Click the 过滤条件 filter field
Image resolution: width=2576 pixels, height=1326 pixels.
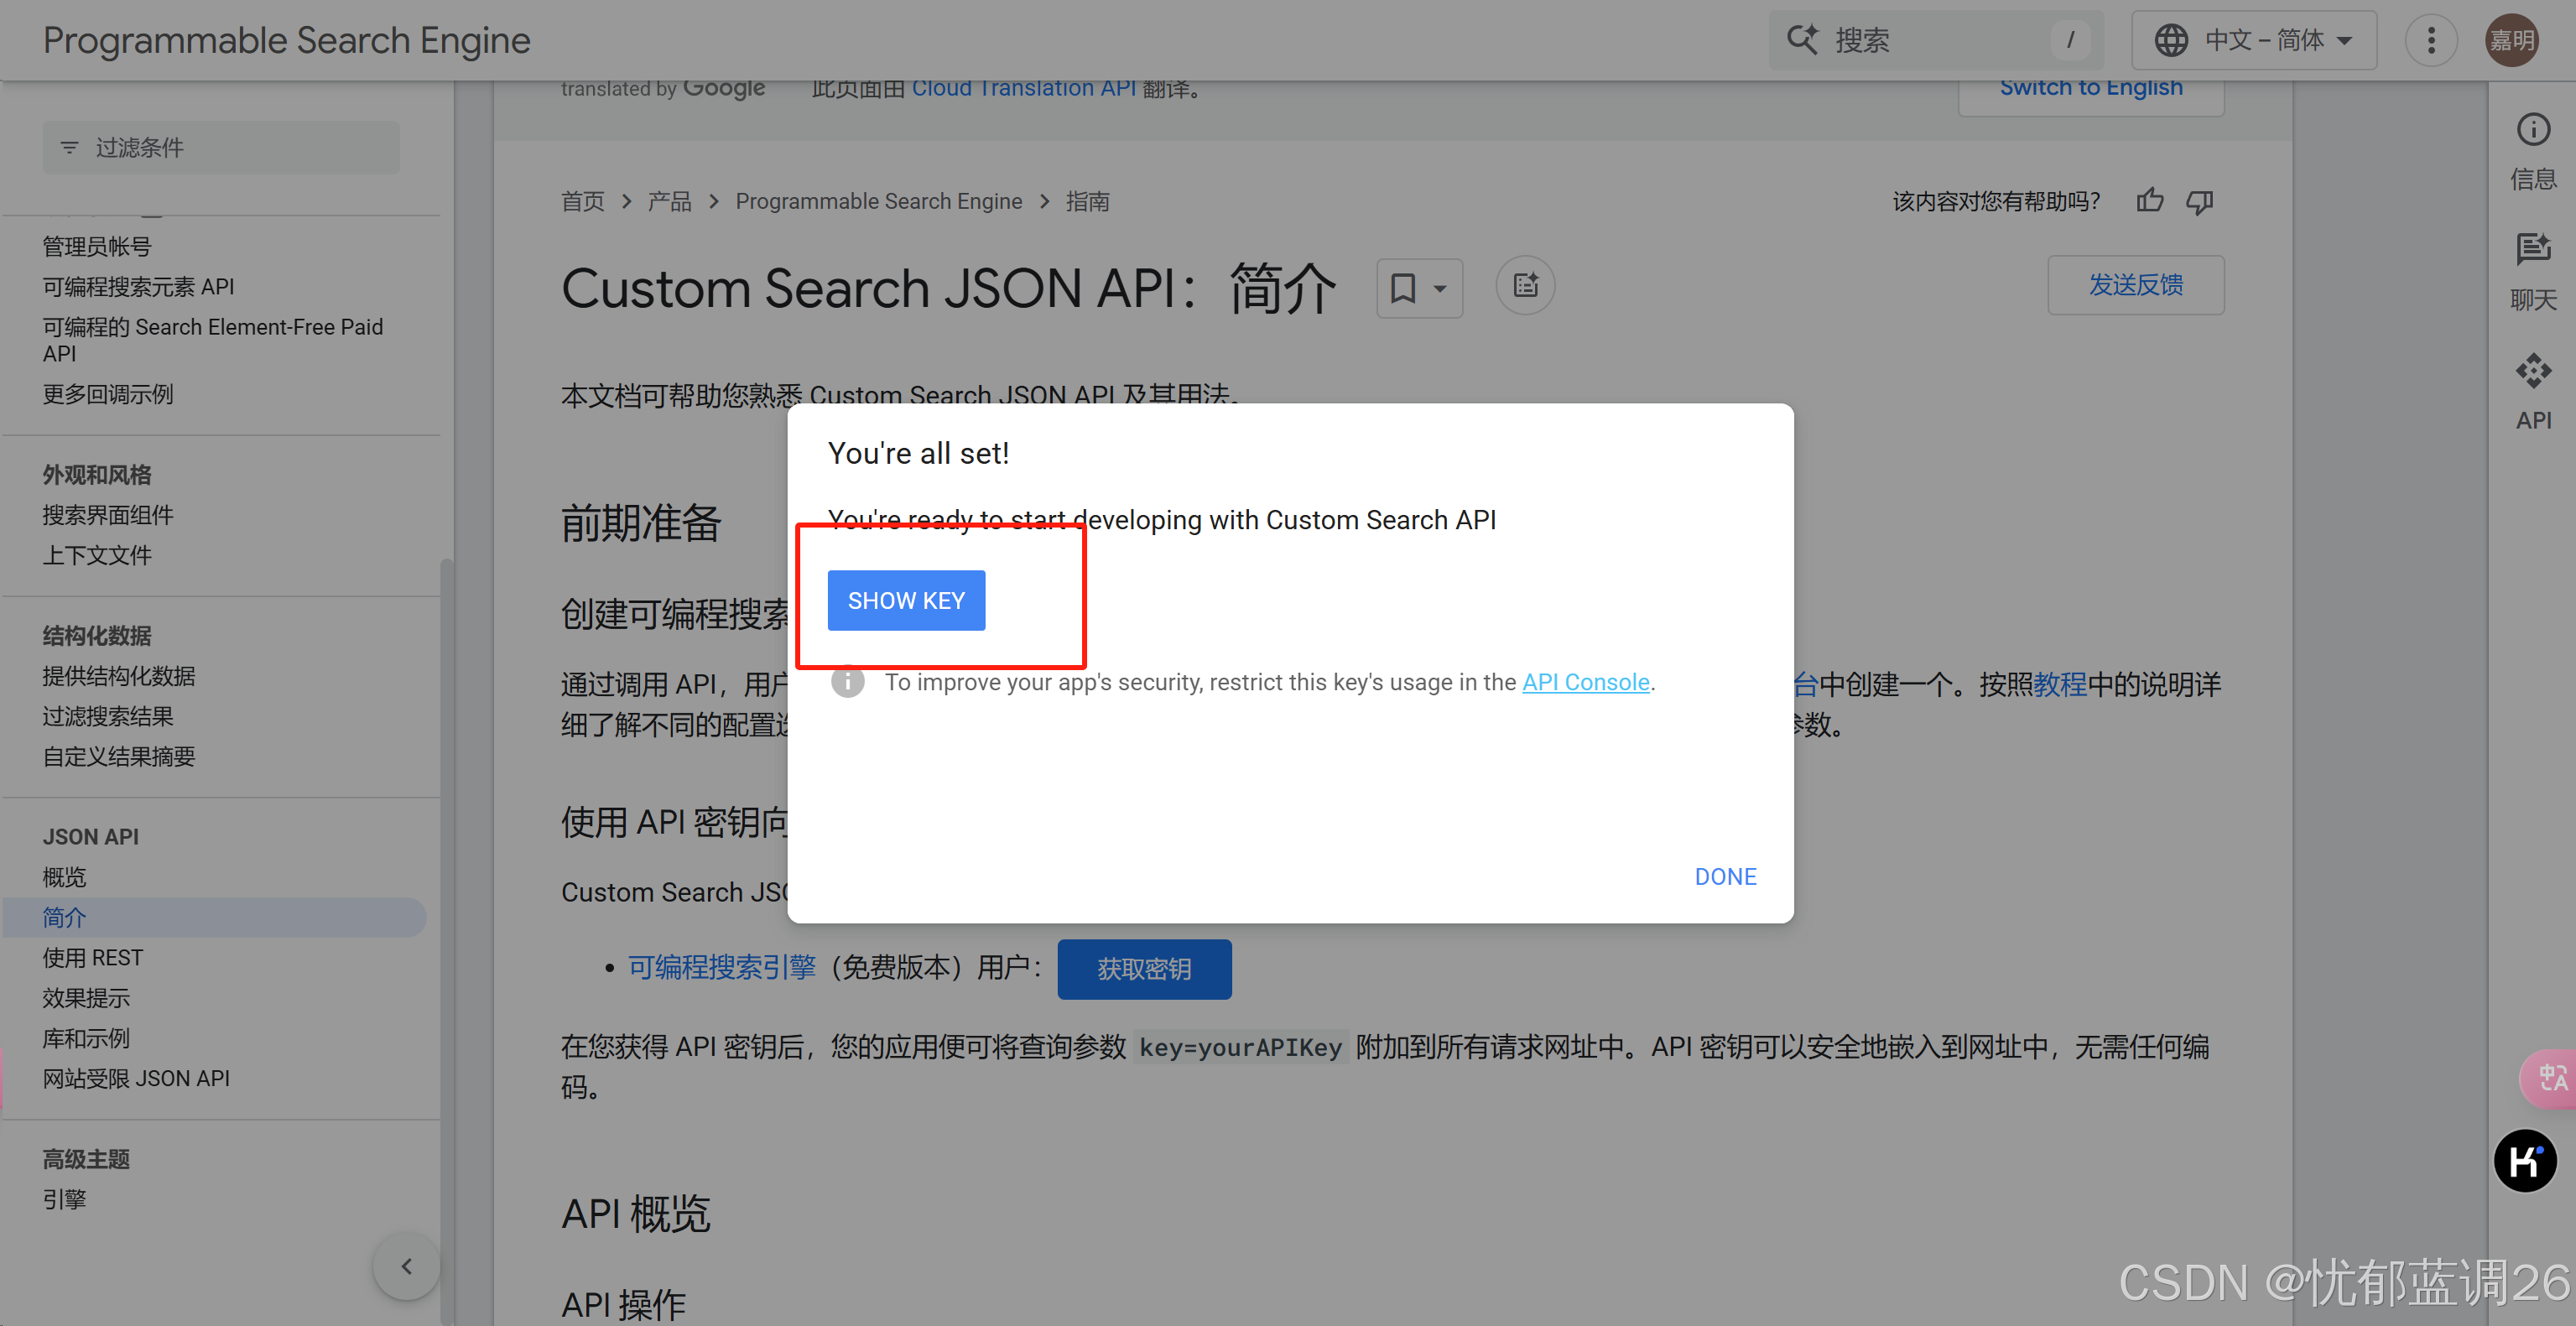pos(221,147)
